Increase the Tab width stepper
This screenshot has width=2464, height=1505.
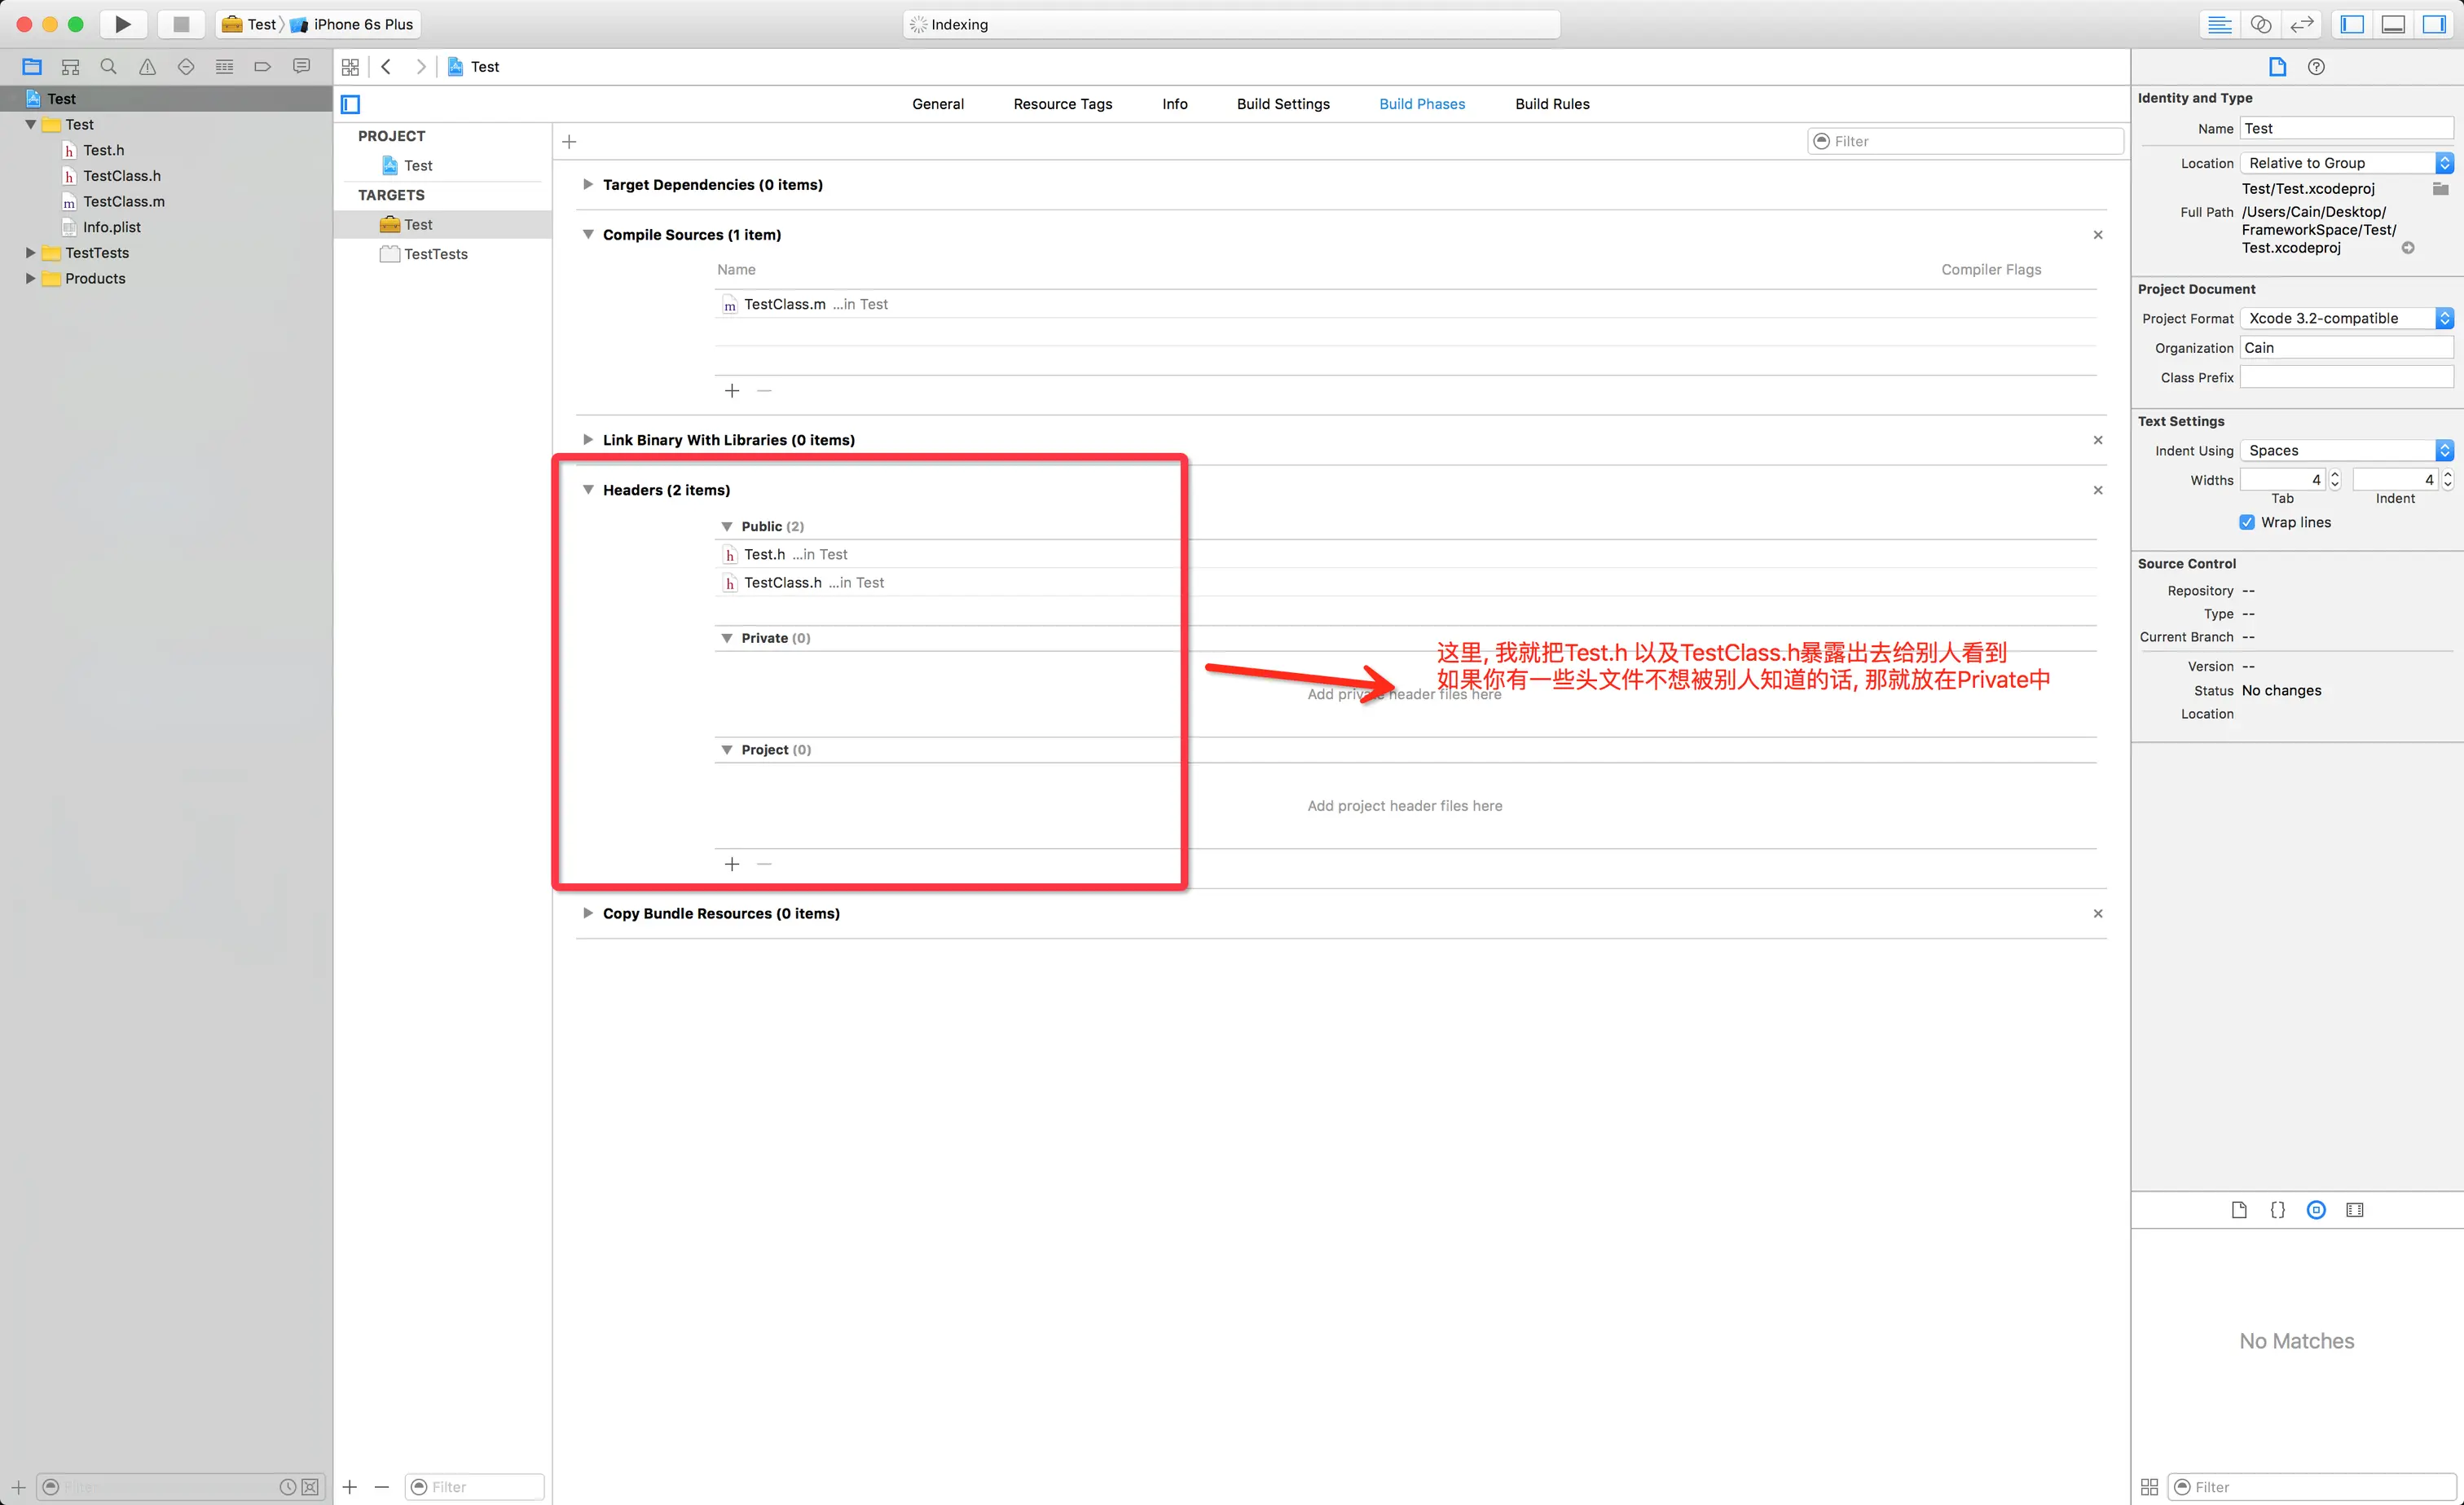2335,475
